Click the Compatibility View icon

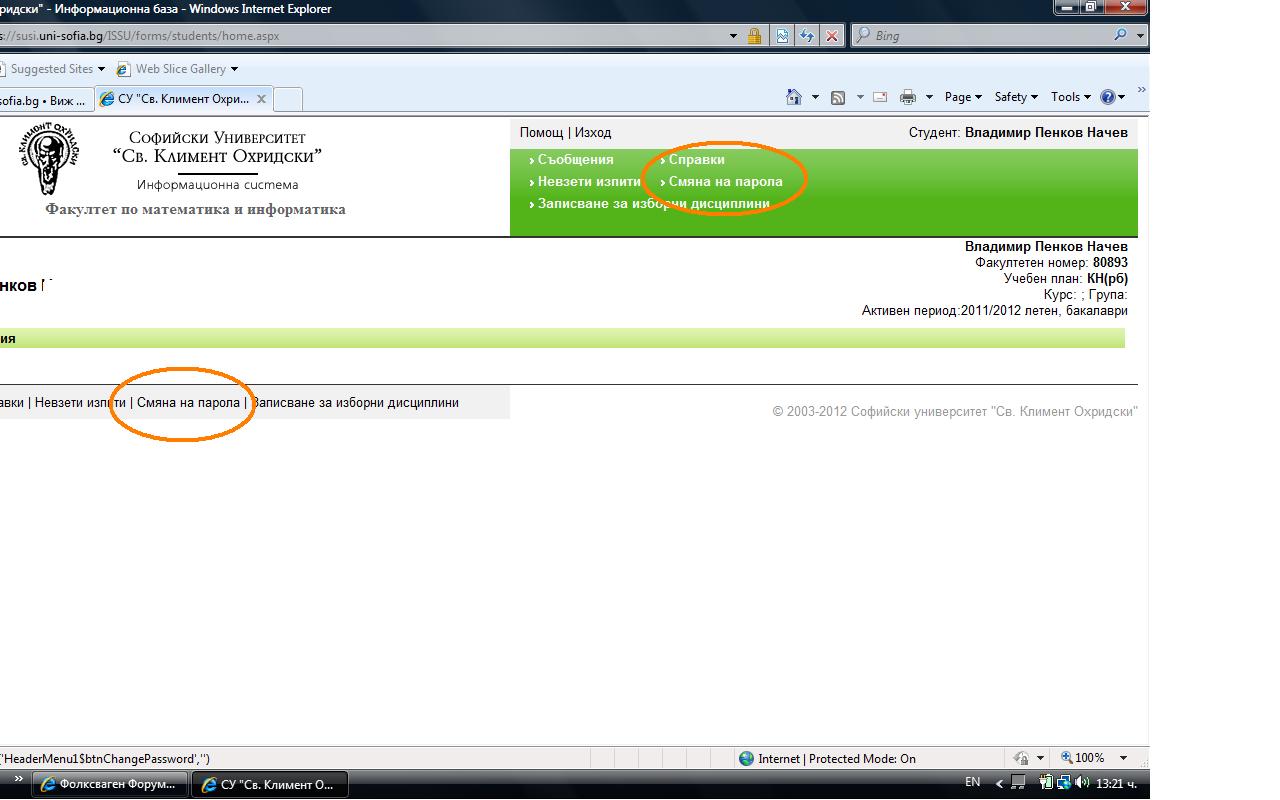pyautogui.click(x=782, y=36)
